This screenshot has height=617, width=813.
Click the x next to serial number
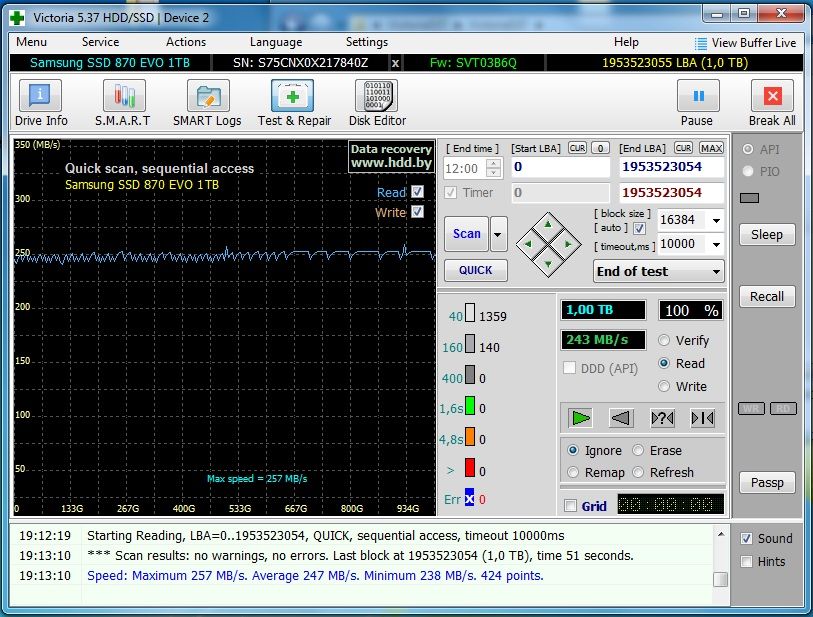pos(395,63)
